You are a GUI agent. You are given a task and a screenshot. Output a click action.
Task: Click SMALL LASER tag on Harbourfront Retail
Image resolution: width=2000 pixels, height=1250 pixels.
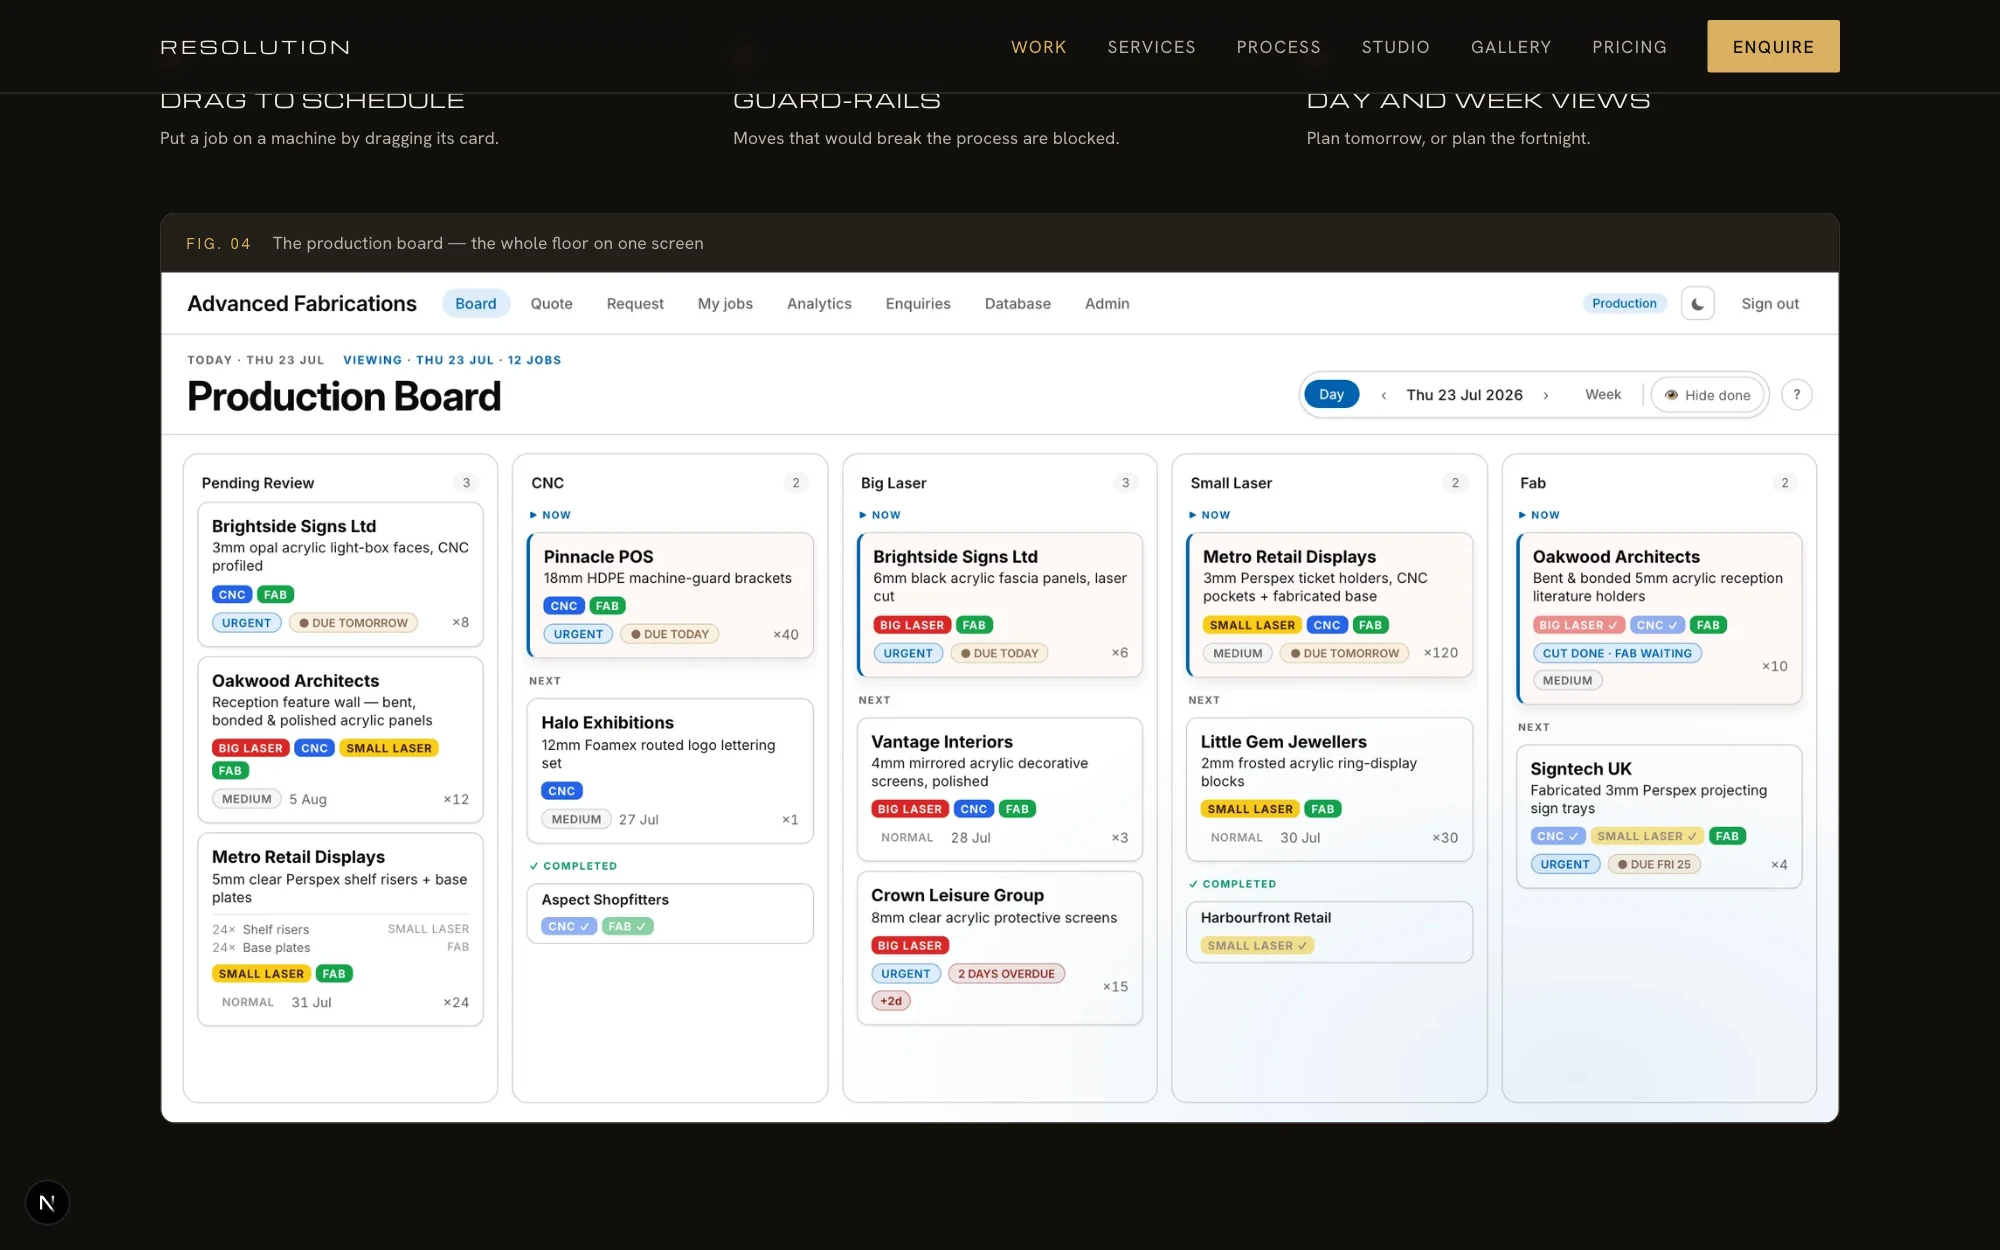pyautogui.click(x=1257, y=945)
